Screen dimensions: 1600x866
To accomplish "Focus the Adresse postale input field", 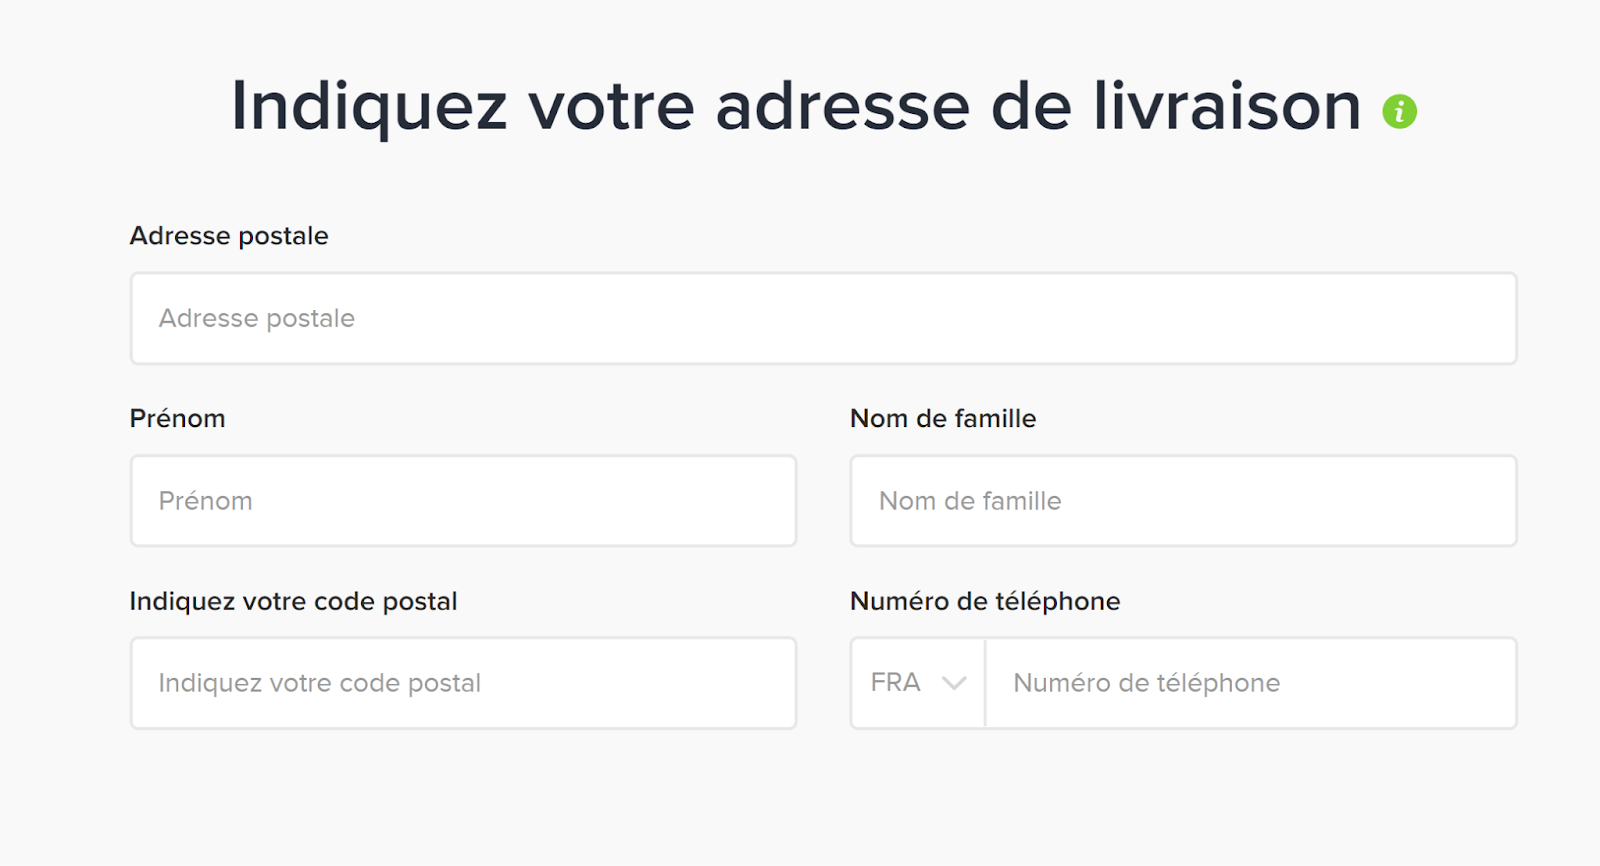I will click(x=823, y=318).
